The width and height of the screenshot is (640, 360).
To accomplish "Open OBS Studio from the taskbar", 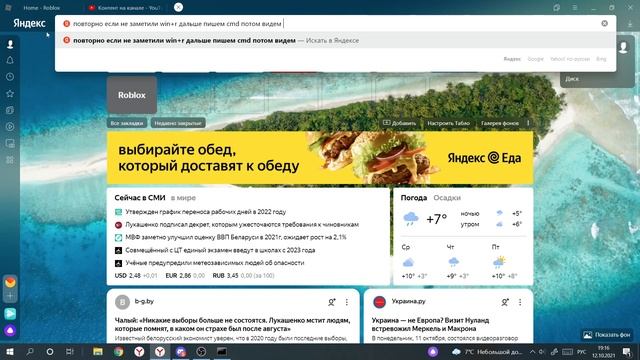I will click(201, 351).
